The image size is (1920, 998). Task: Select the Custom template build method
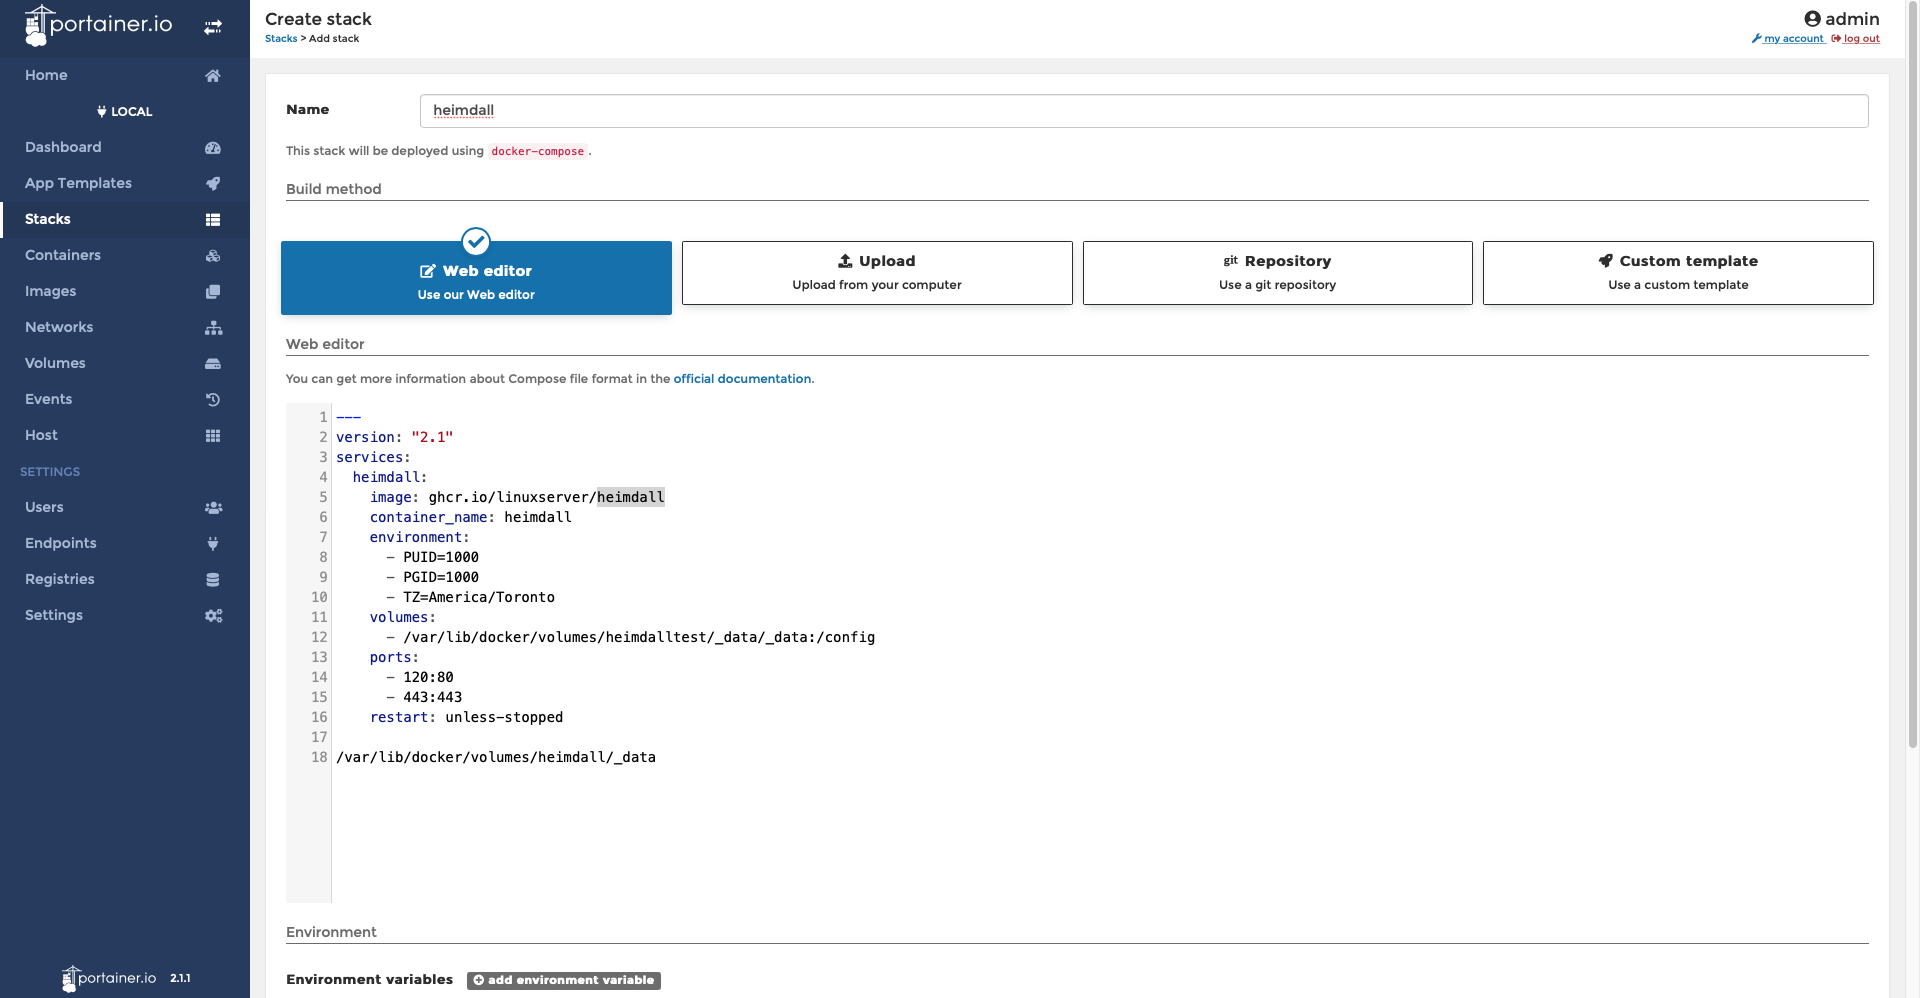point(1678,273)
